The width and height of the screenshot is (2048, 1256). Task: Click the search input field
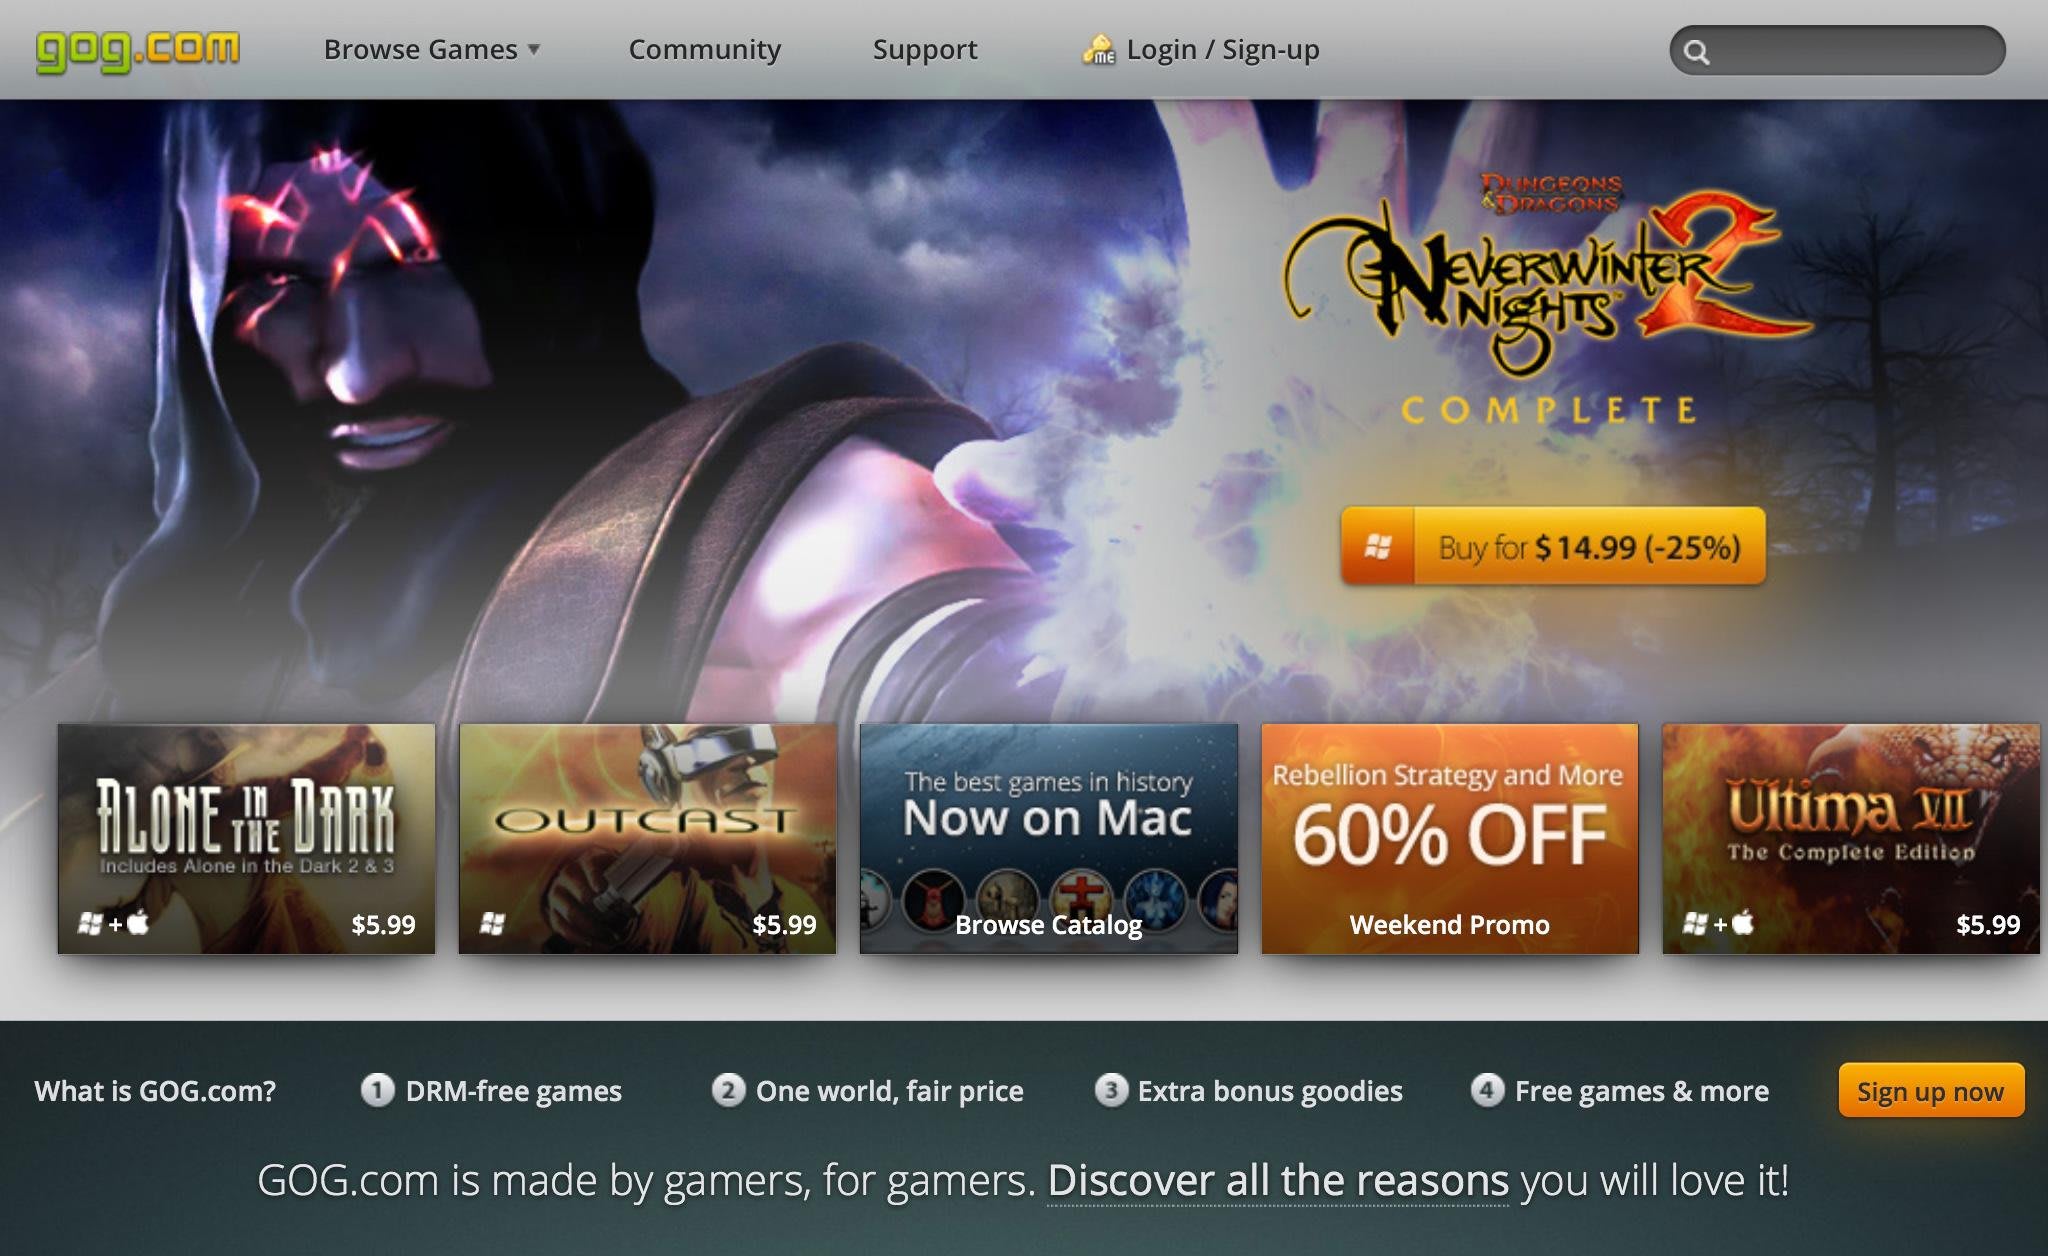1836,48
